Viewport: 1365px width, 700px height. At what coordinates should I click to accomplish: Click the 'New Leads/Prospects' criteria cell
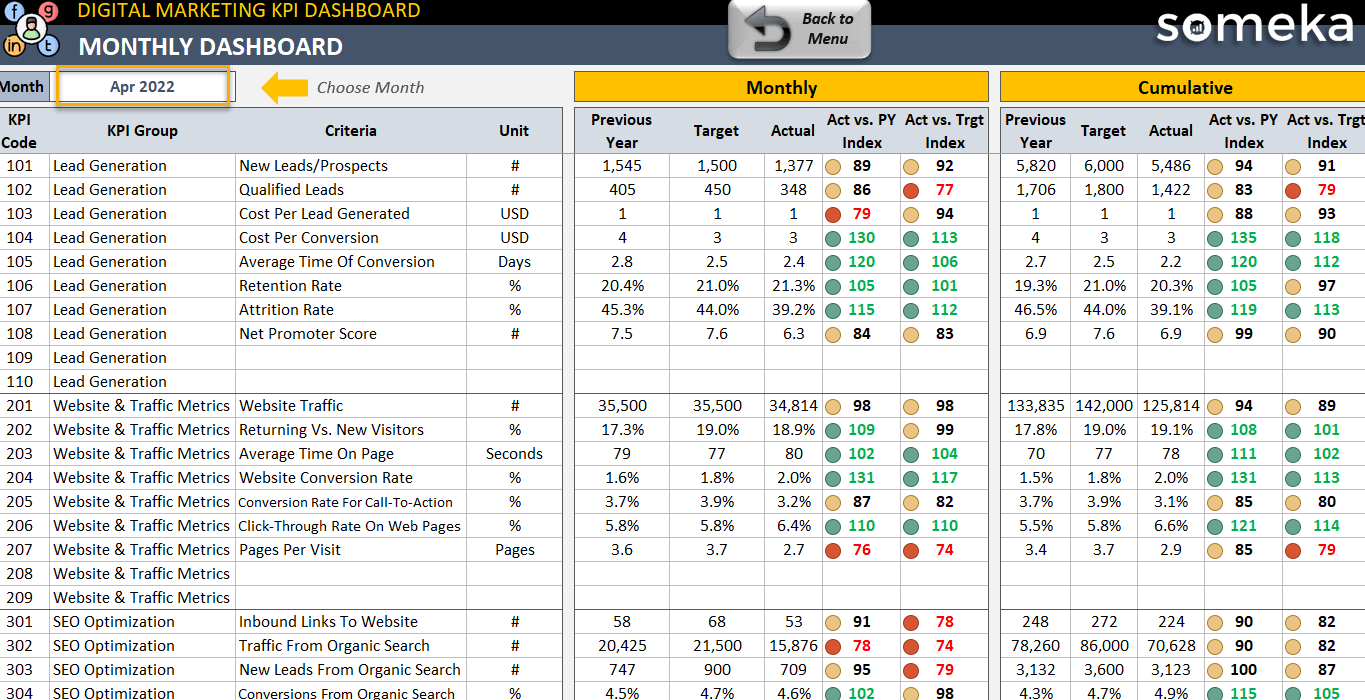pos(351,166)
